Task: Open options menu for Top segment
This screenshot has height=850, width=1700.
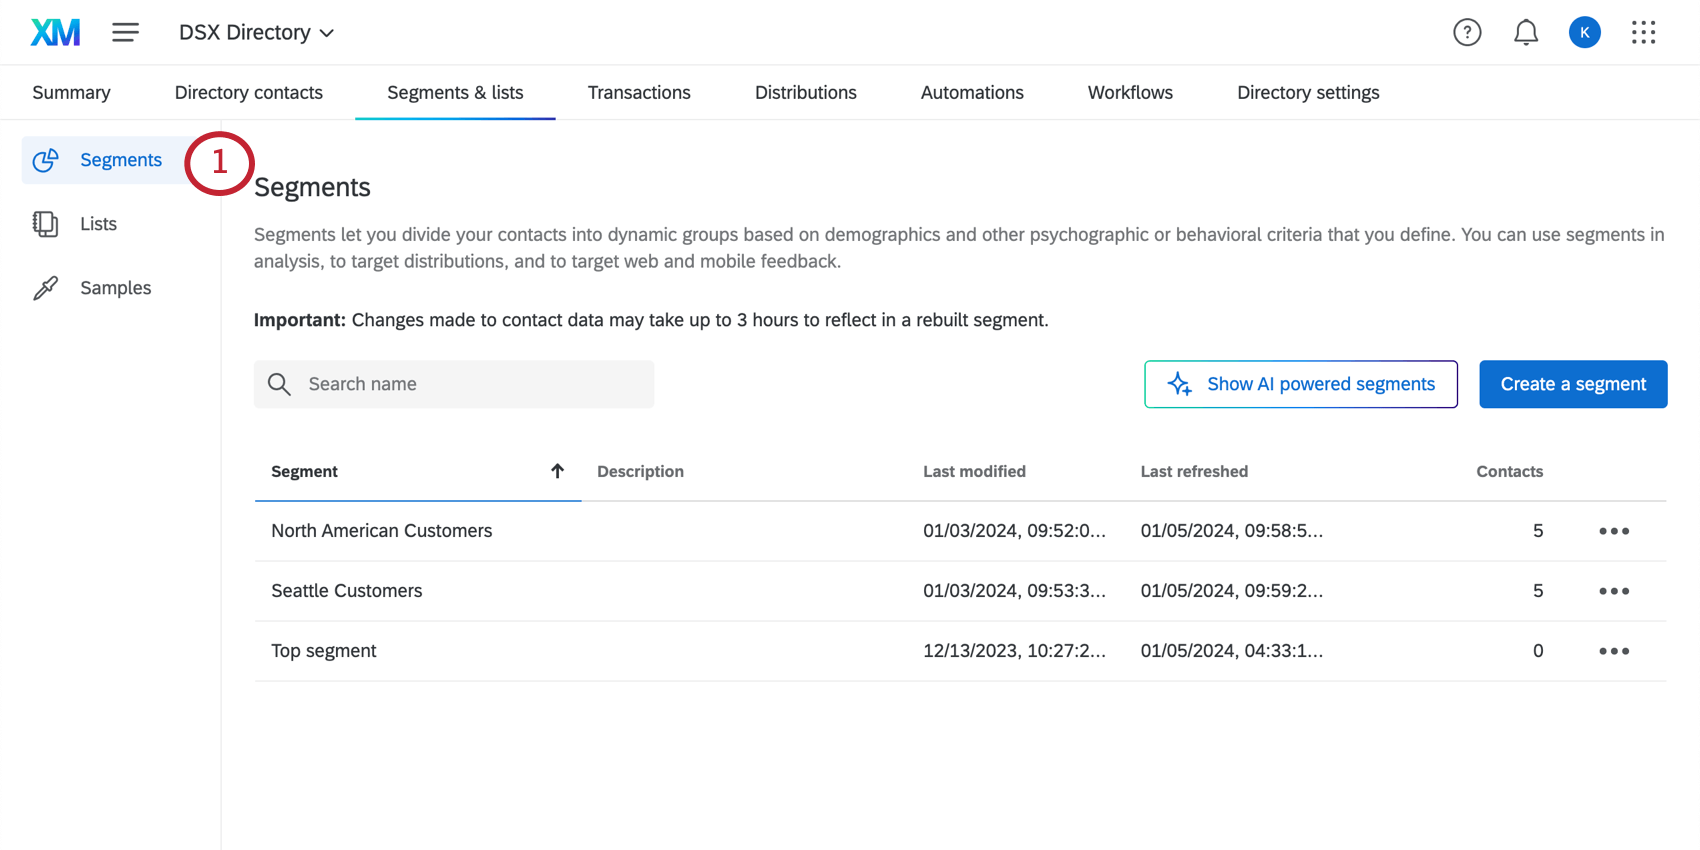Action: tap(1613, 651)
